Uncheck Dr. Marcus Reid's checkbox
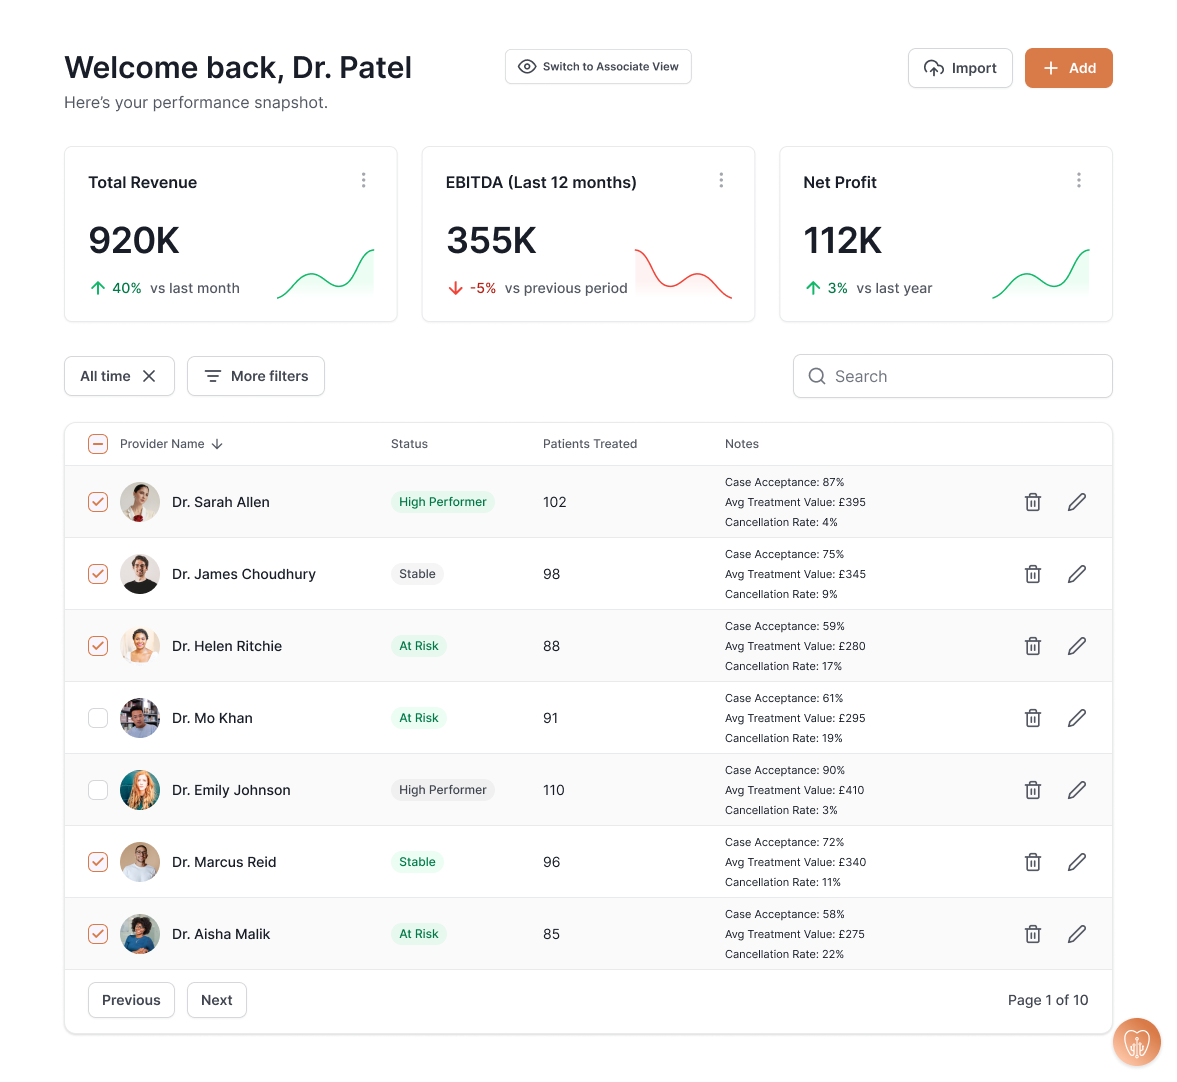This screenshot has width=1177, height=1082. [98, 862]
